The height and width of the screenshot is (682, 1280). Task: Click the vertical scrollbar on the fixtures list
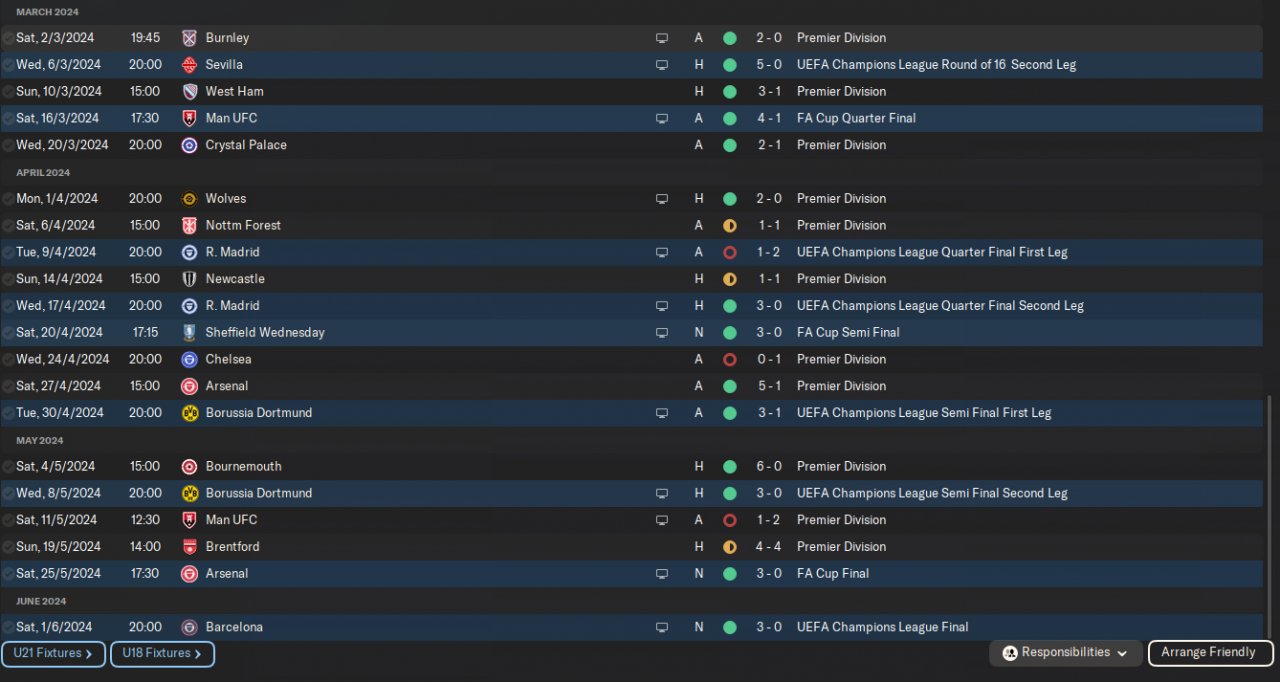click(1270, 516)
